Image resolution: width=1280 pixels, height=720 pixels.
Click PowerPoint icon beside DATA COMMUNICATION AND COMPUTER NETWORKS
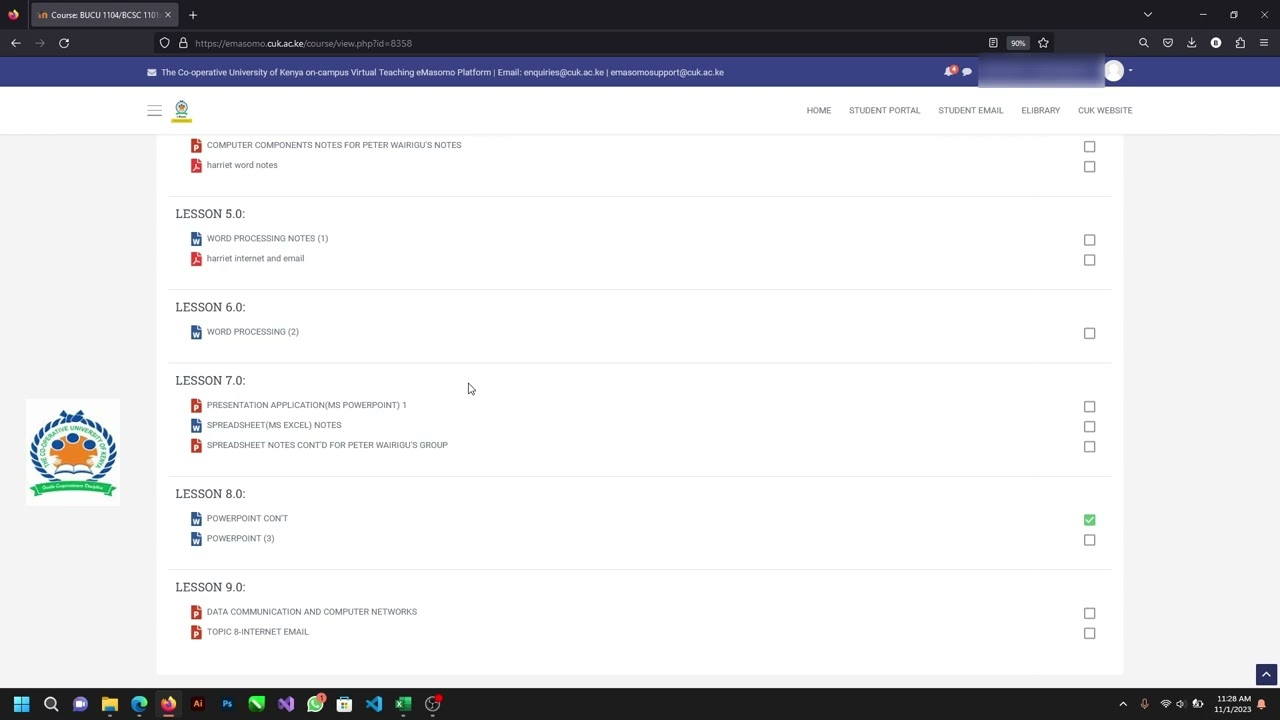[196, 612]
